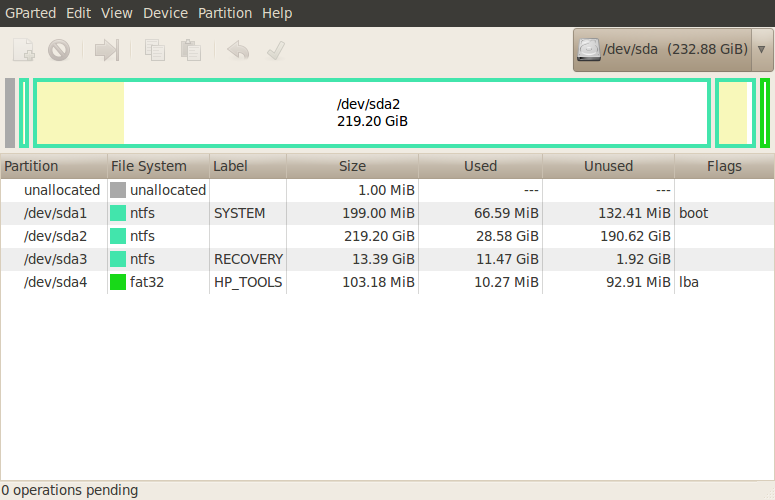Click the File System column header

tap(149, 166)
